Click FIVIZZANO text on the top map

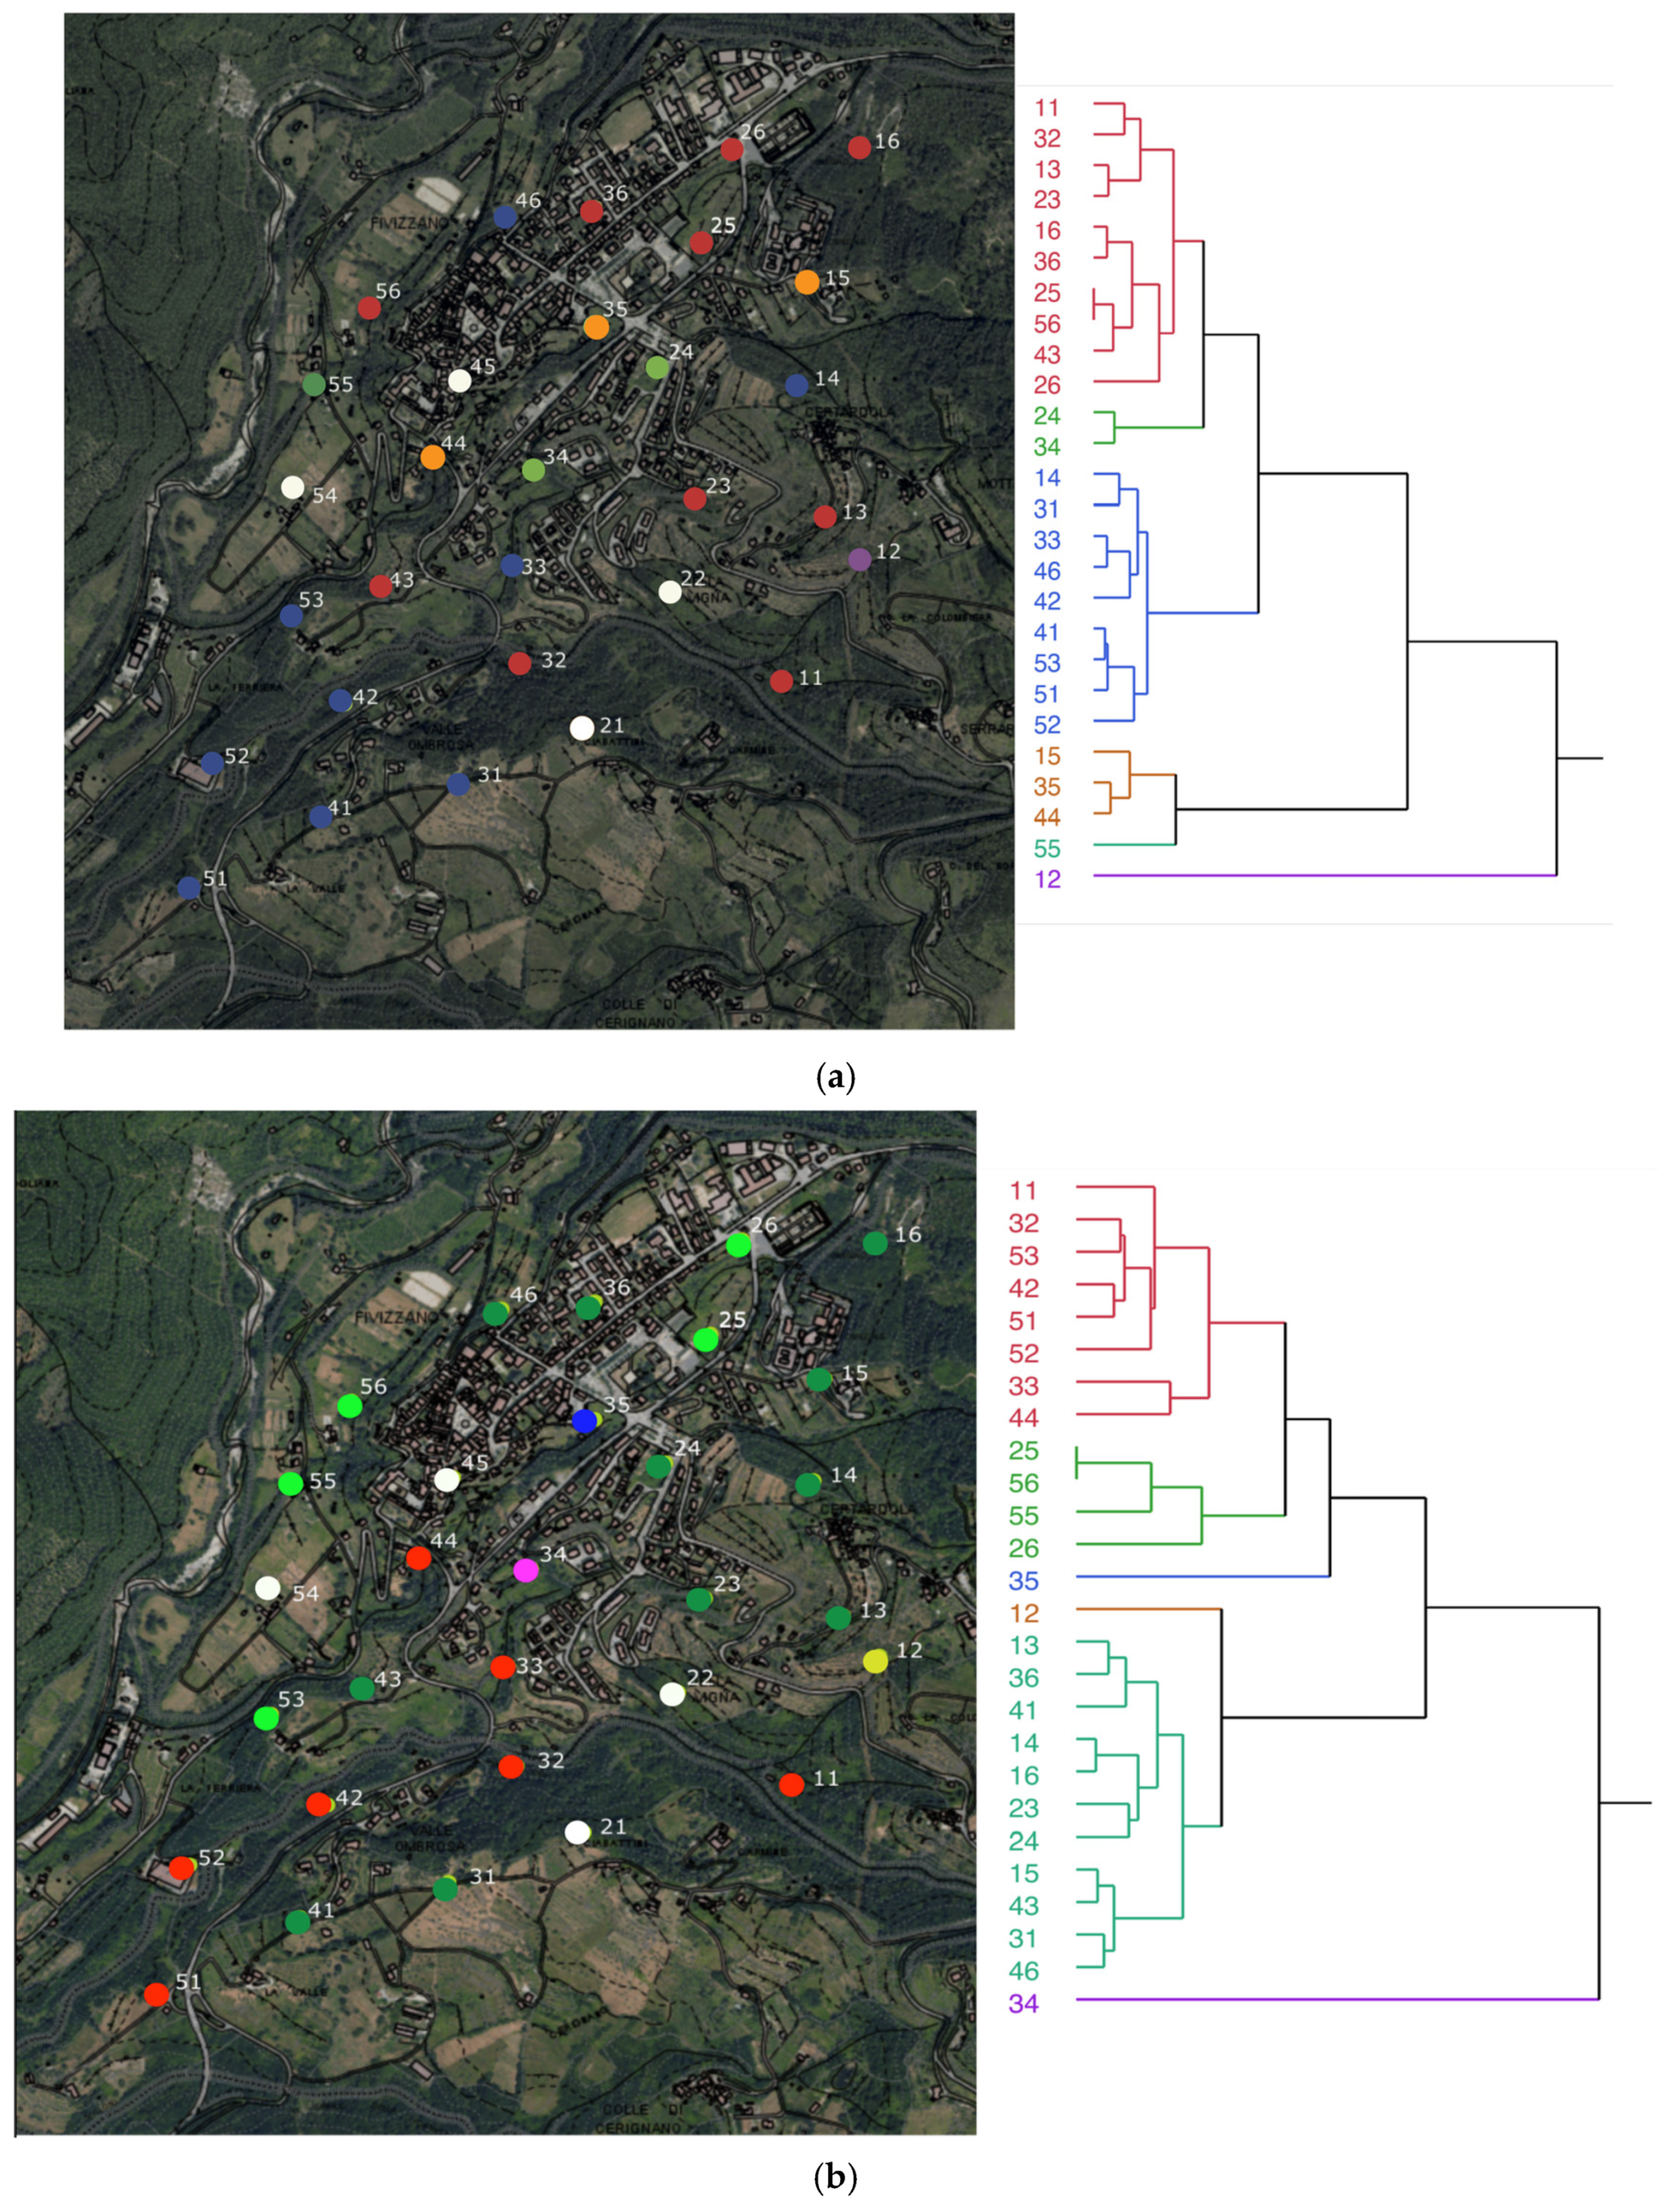[x=409, y=222]
